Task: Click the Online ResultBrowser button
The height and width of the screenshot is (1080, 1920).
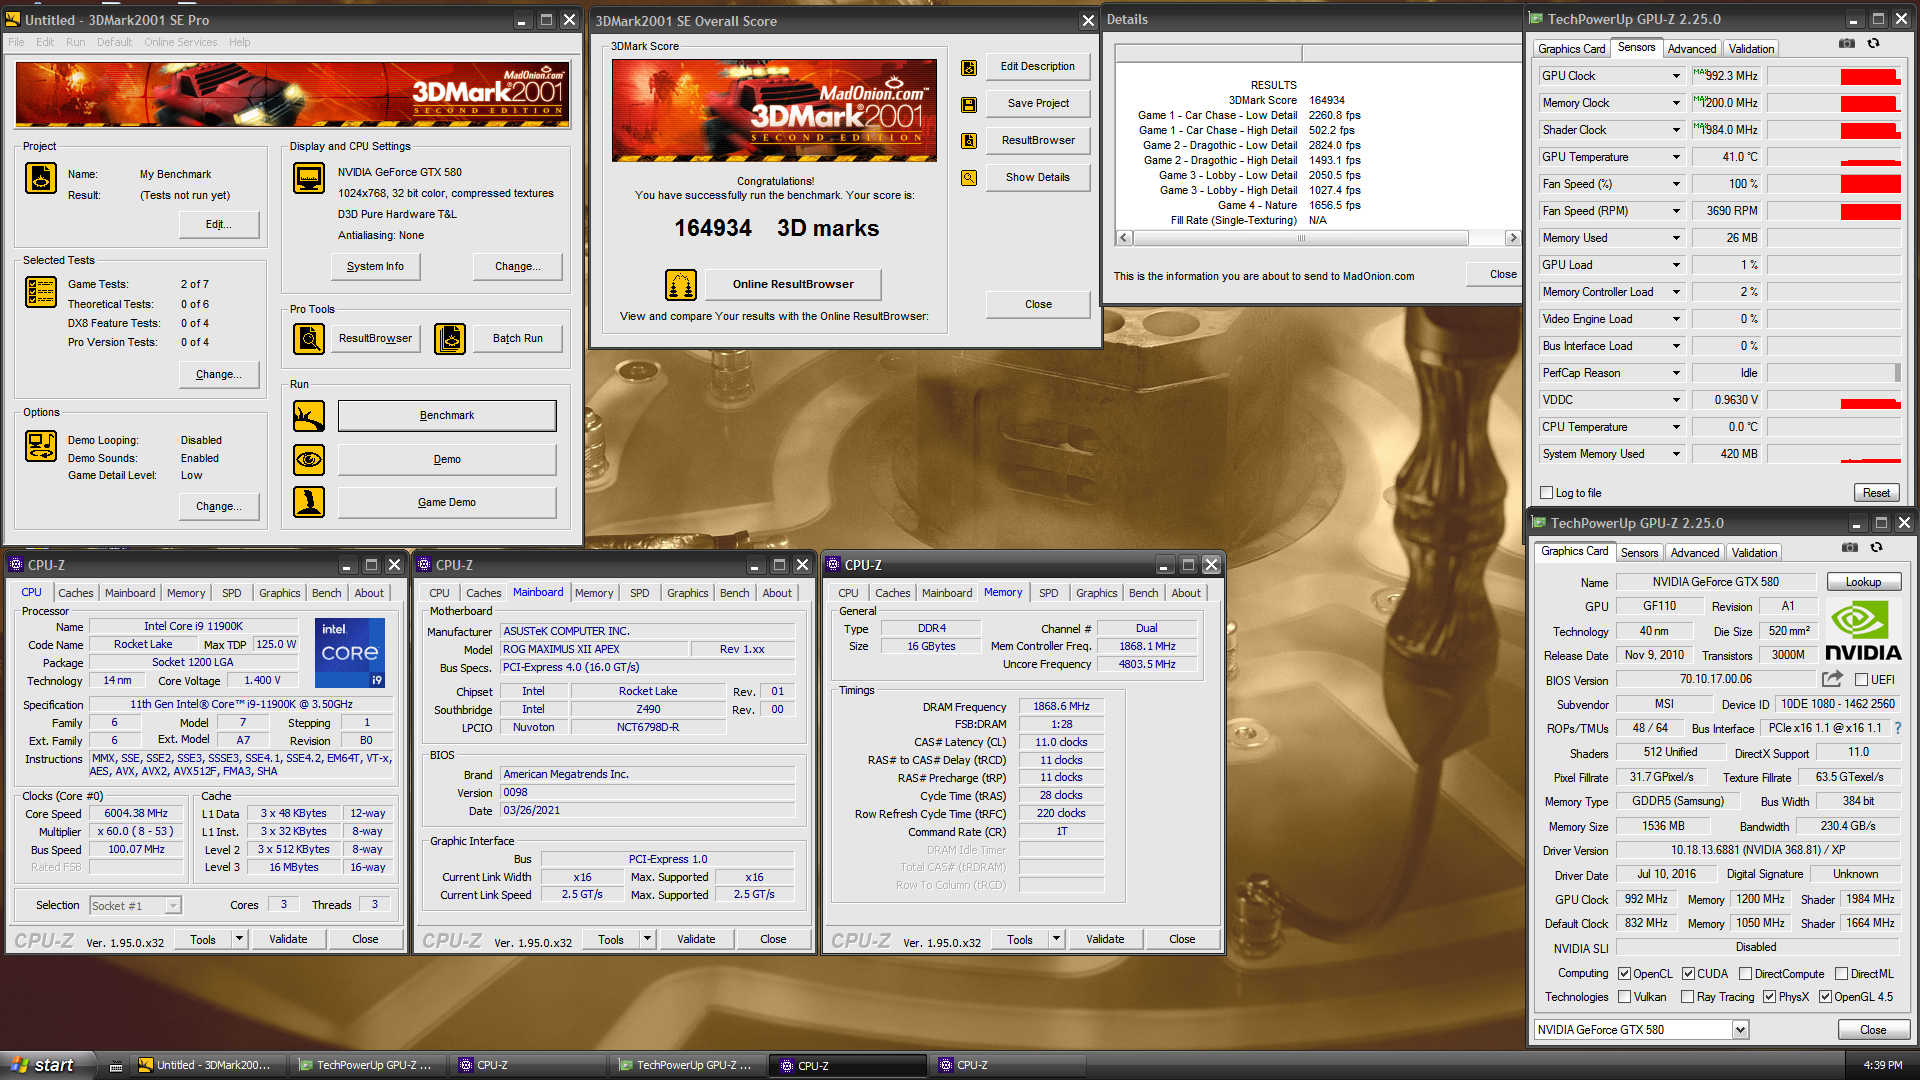Action: point(793,285)
